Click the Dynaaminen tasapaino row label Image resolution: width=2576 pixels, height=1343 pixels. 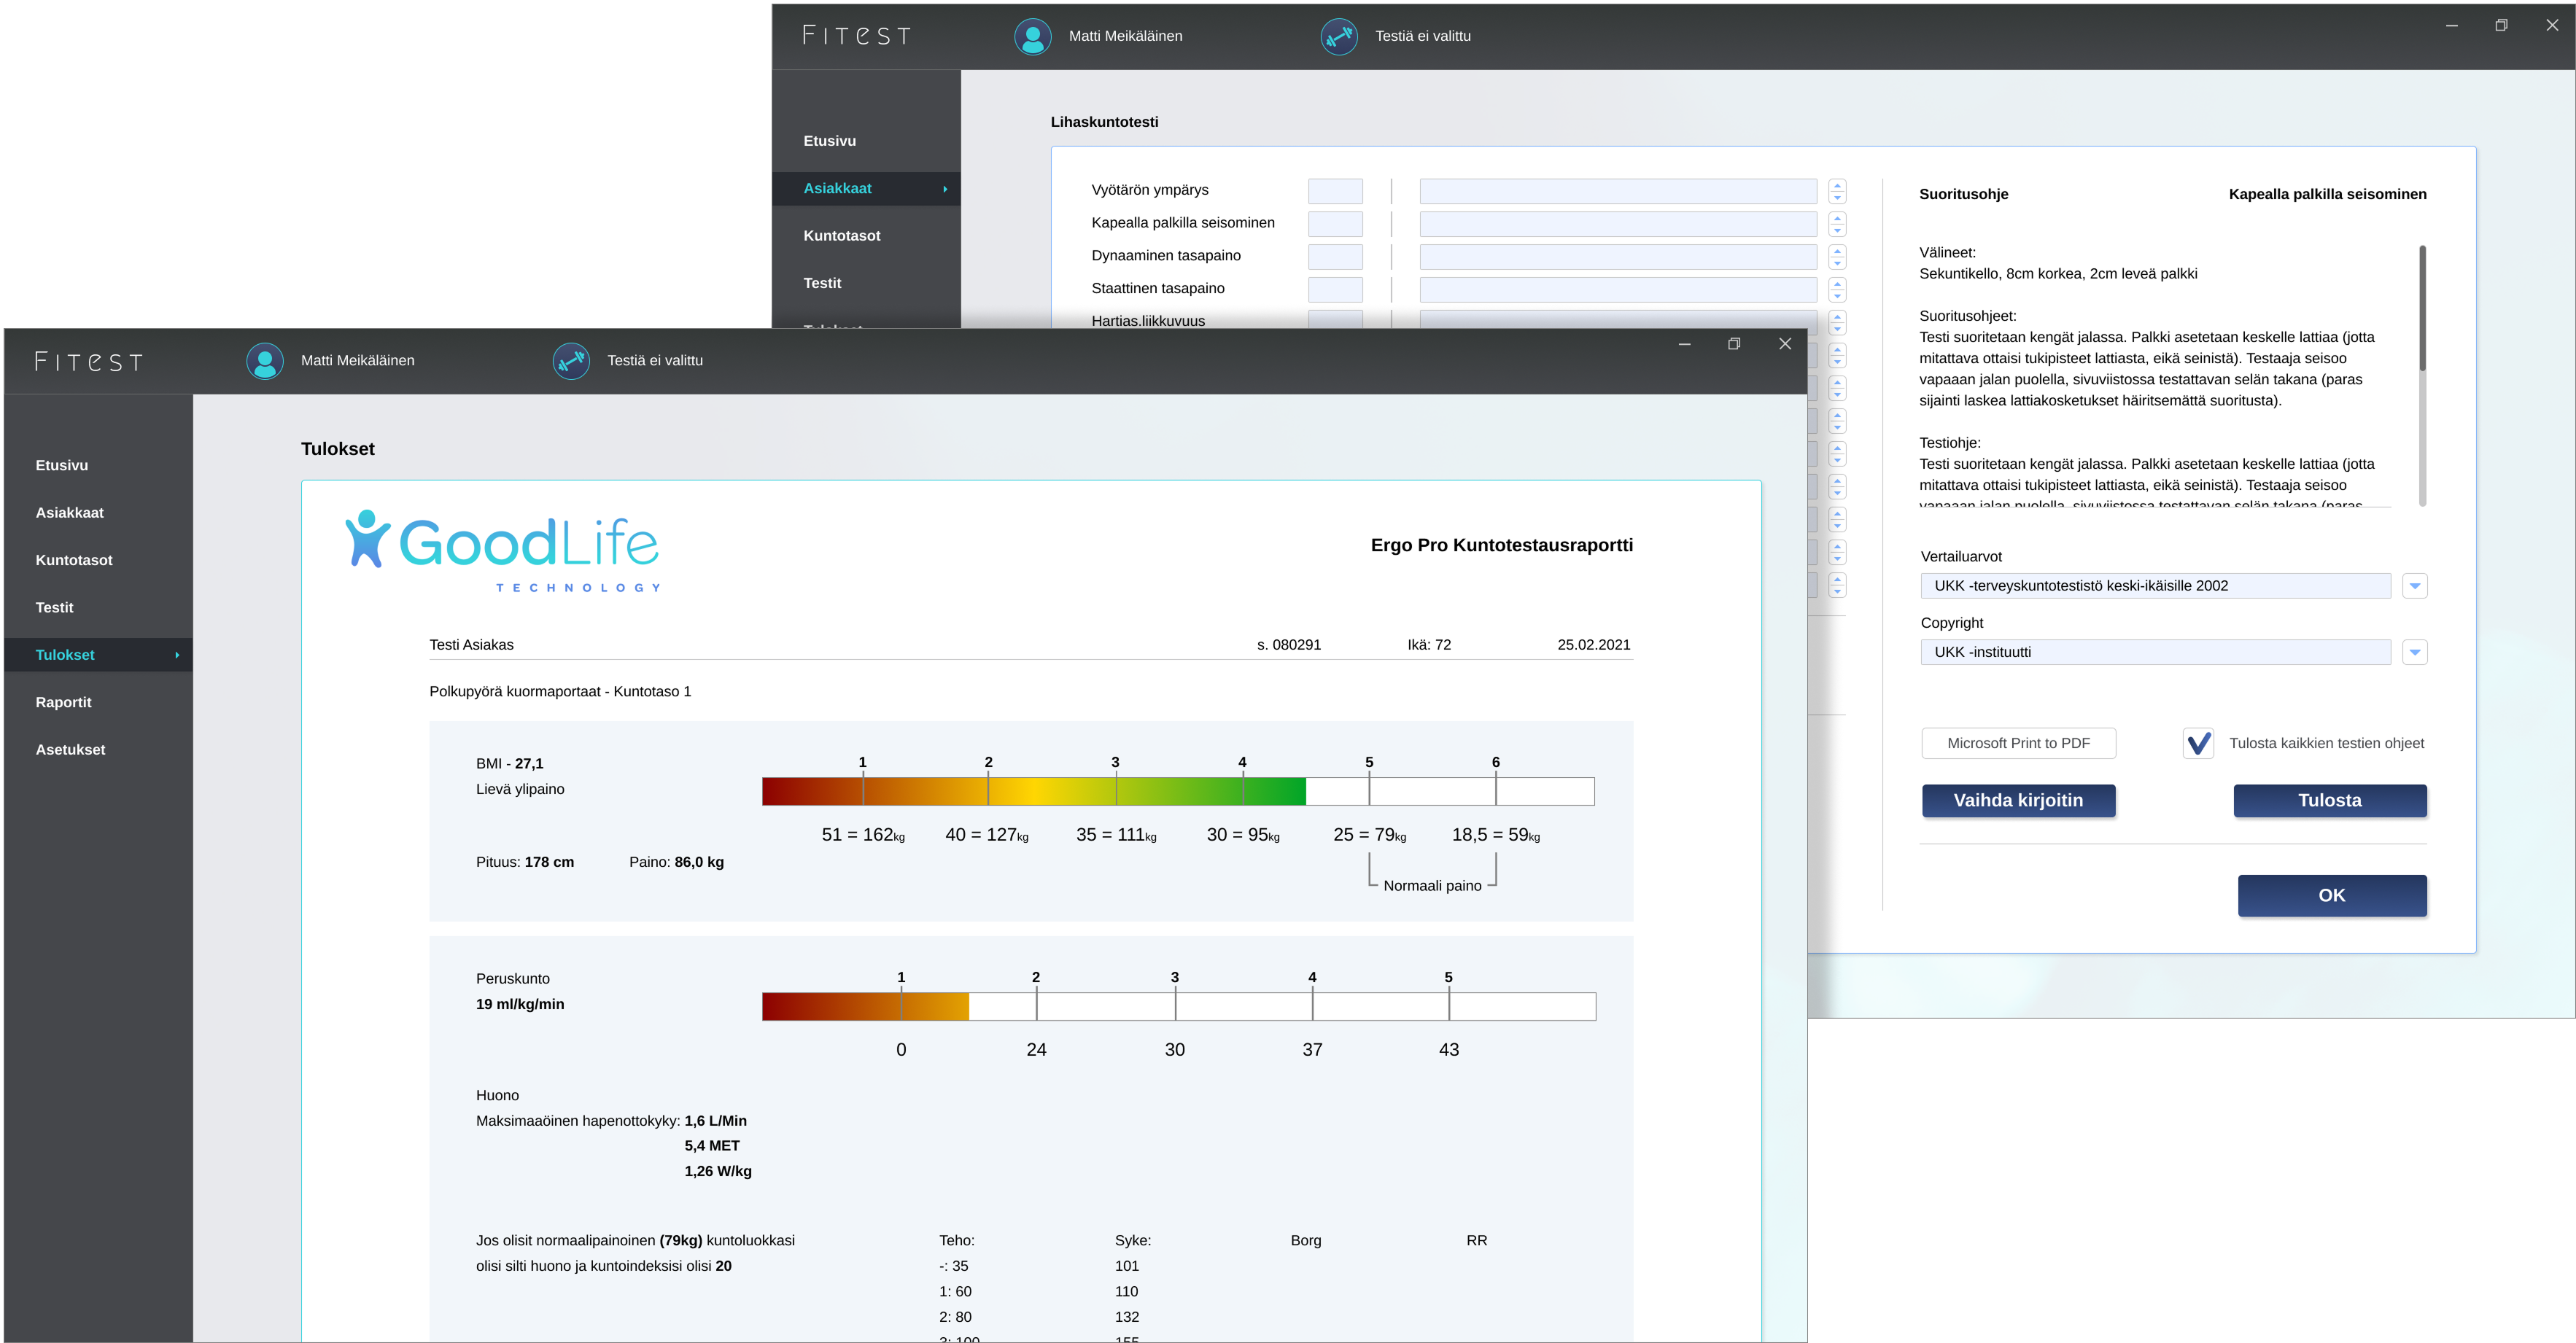(x=1166, y=256)
